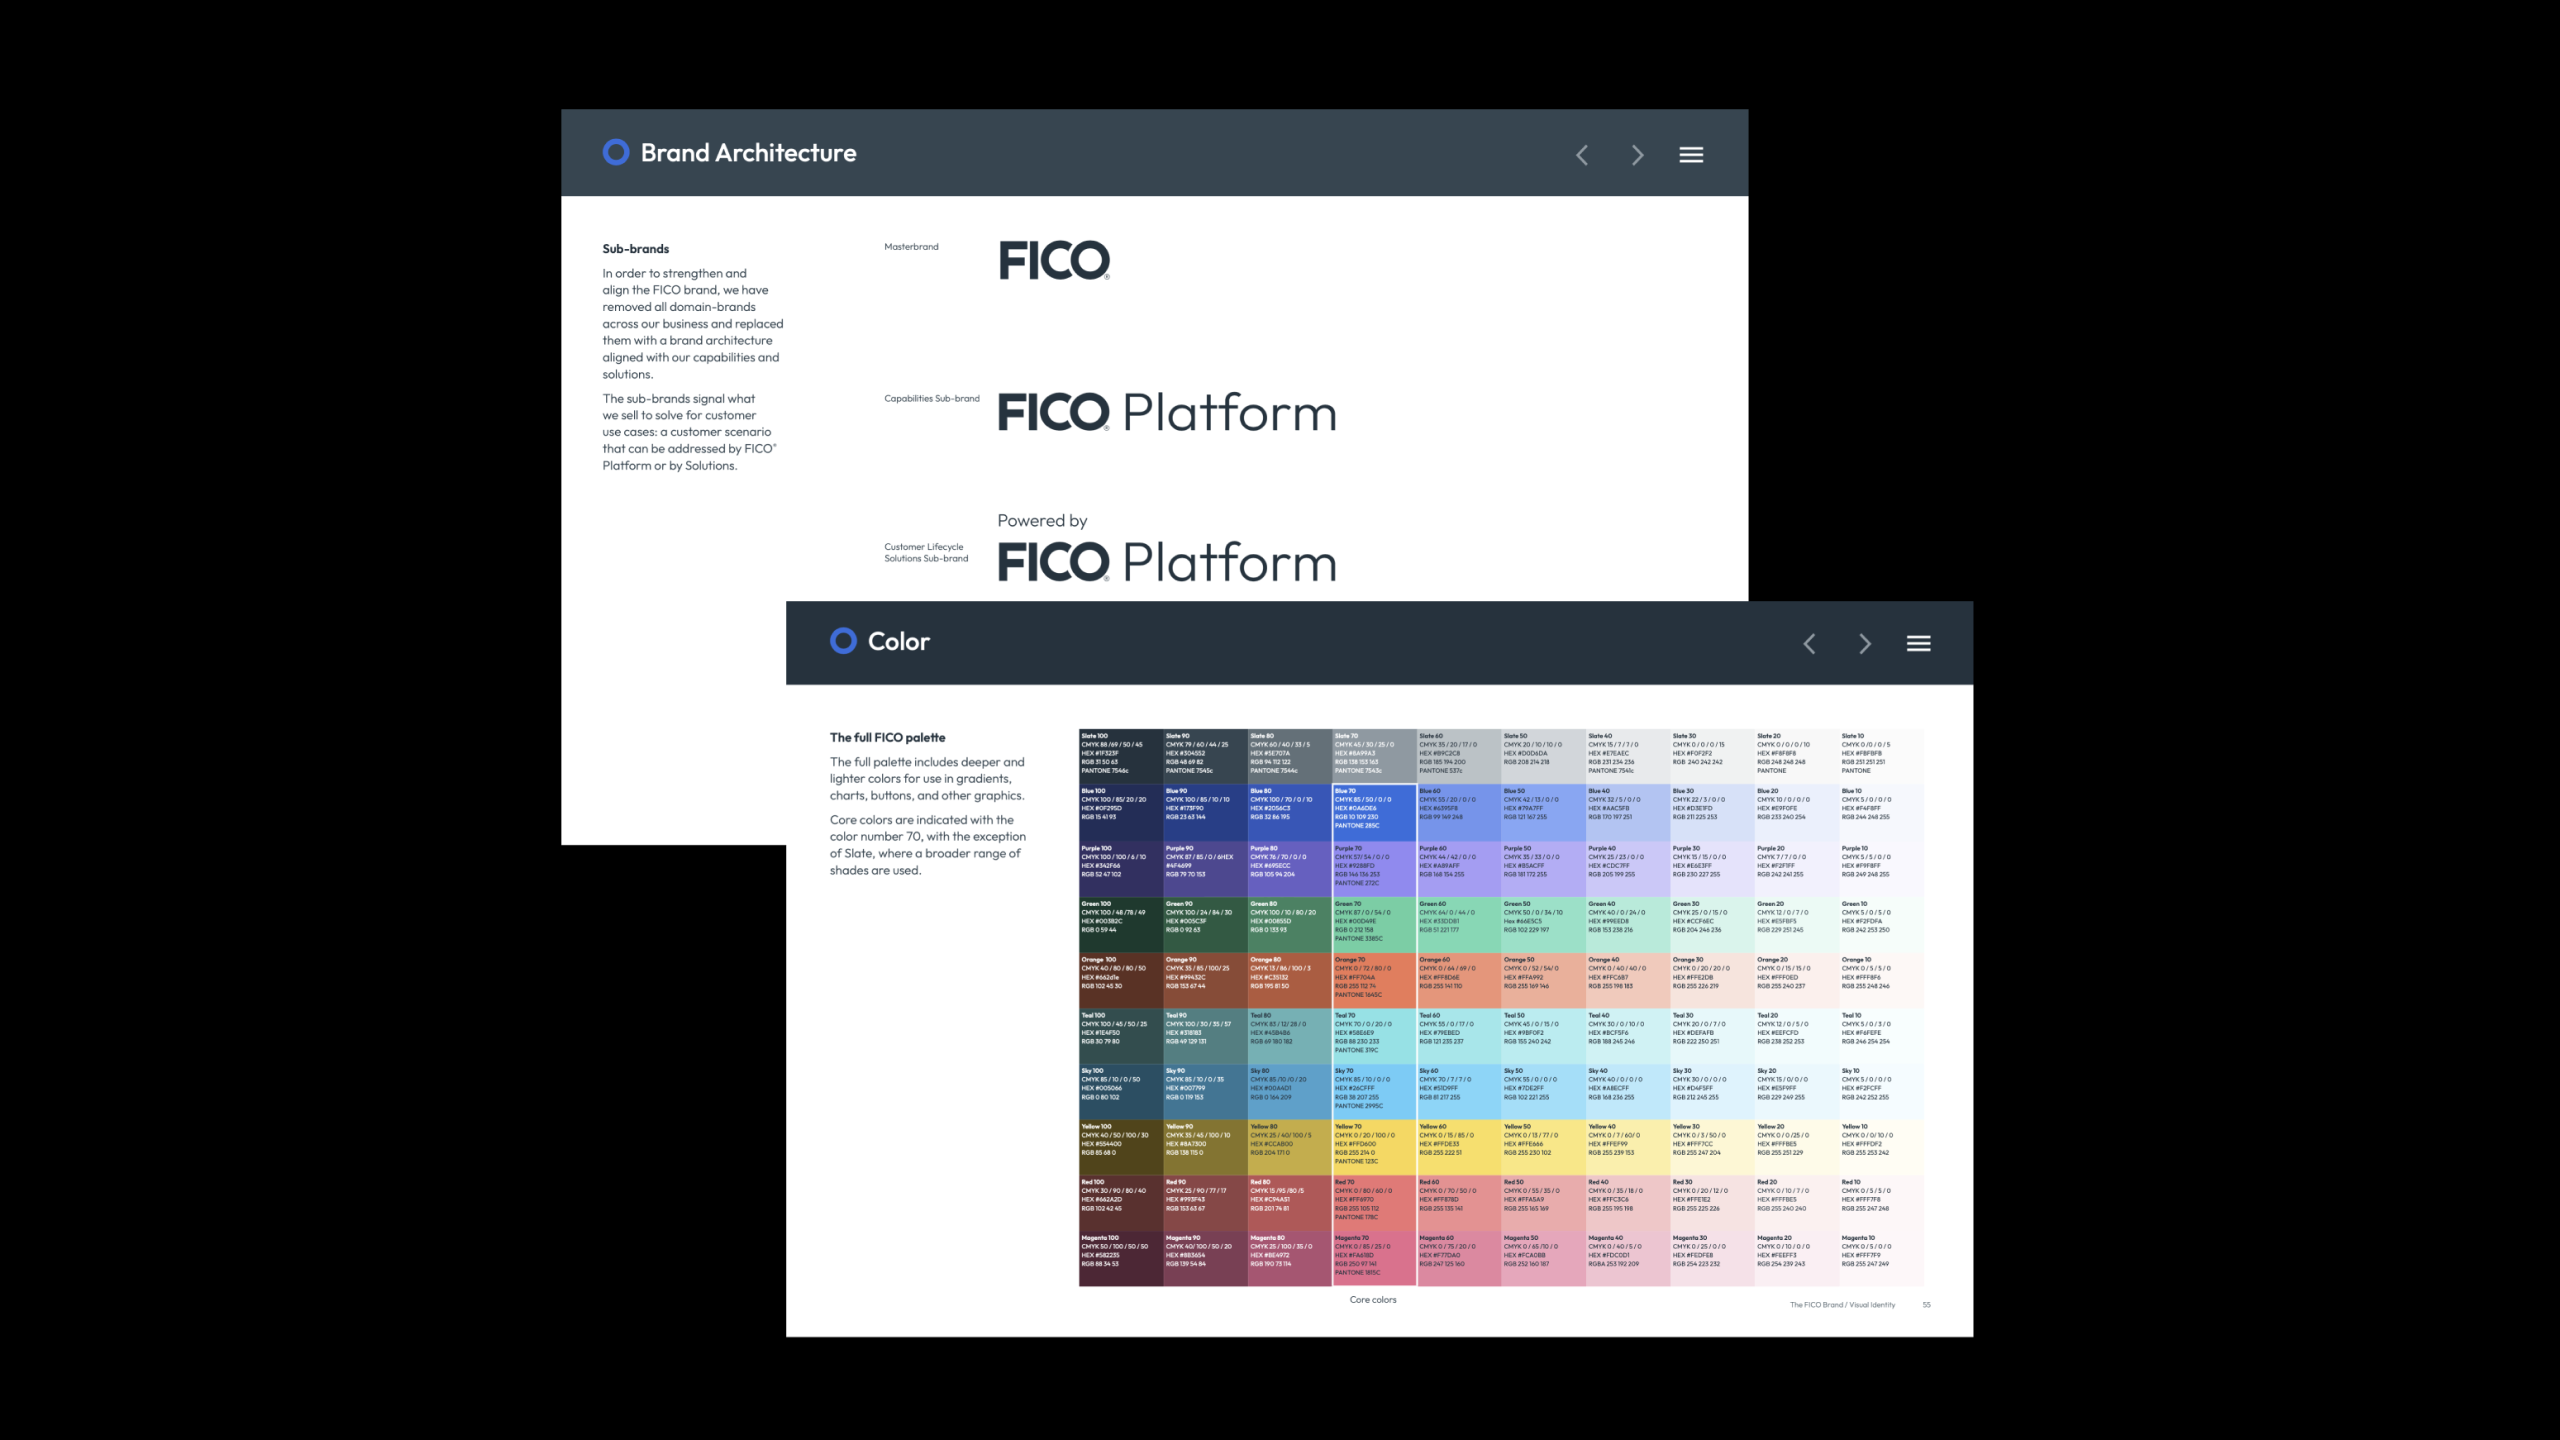Open hamburger menu in Color panel header

click(1918, 643)
